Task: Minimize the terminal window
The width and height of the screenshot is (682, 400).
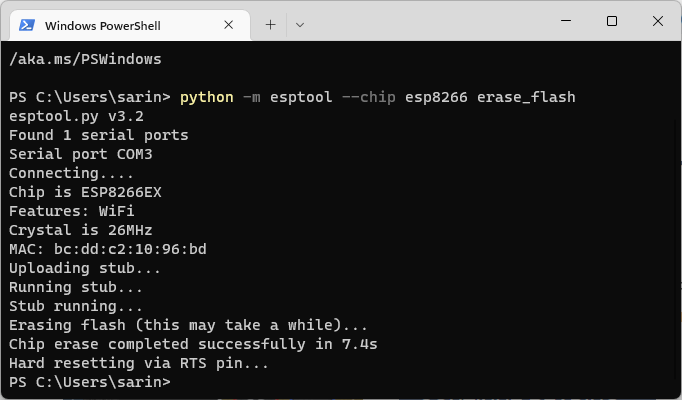Action: click(x=566, y=21)
